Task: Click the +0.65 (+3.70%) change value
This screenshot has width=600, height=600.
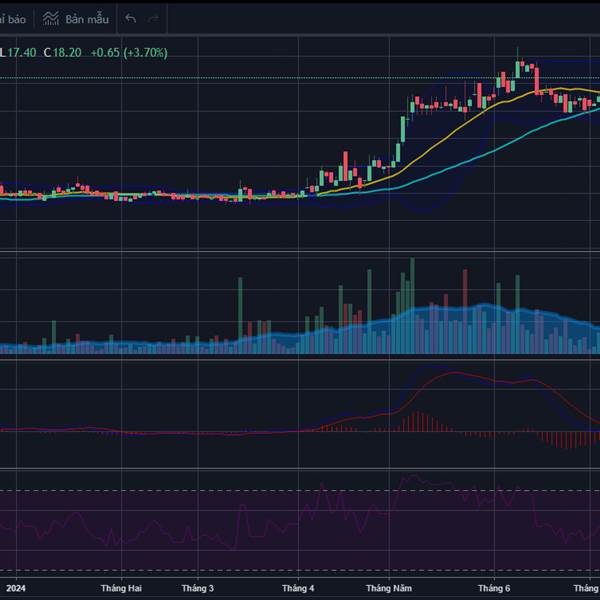Action: [x=128, y=52]
